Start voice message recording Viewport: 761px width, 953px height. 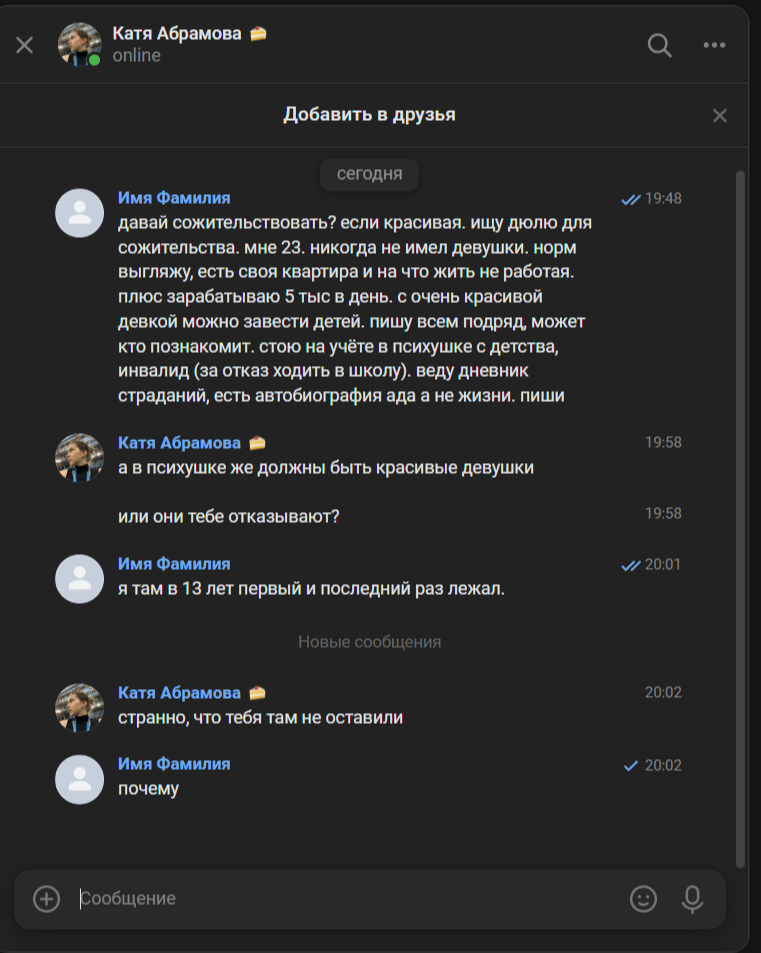692,899
